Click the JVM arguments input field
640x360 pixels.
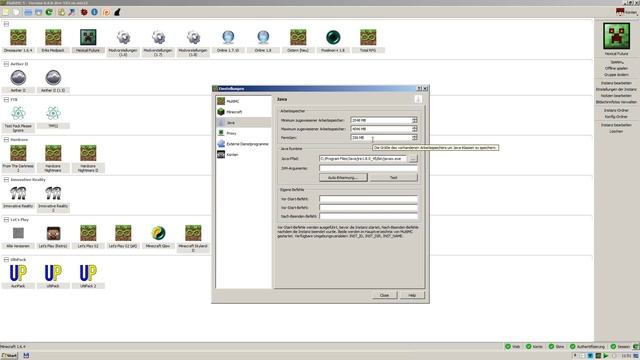pyautogui.click(x=368, y=168)
